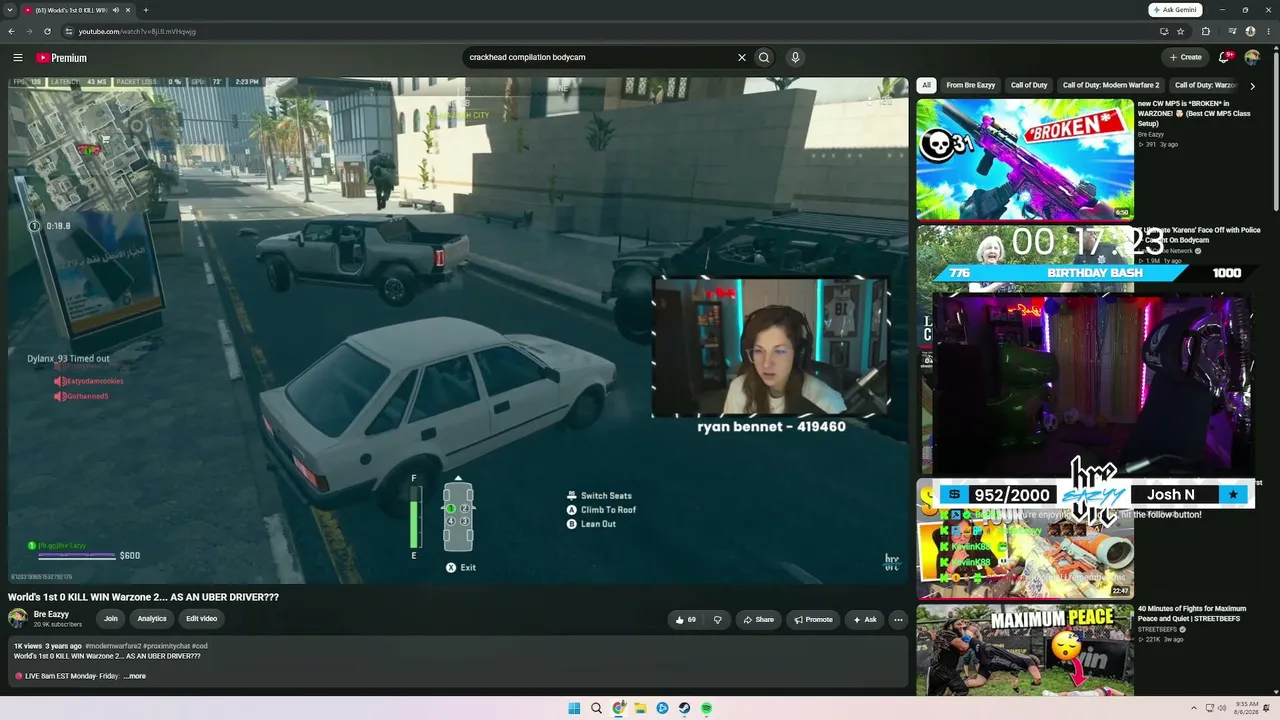Share the video

pyautogui.click(x=758, y=620)
